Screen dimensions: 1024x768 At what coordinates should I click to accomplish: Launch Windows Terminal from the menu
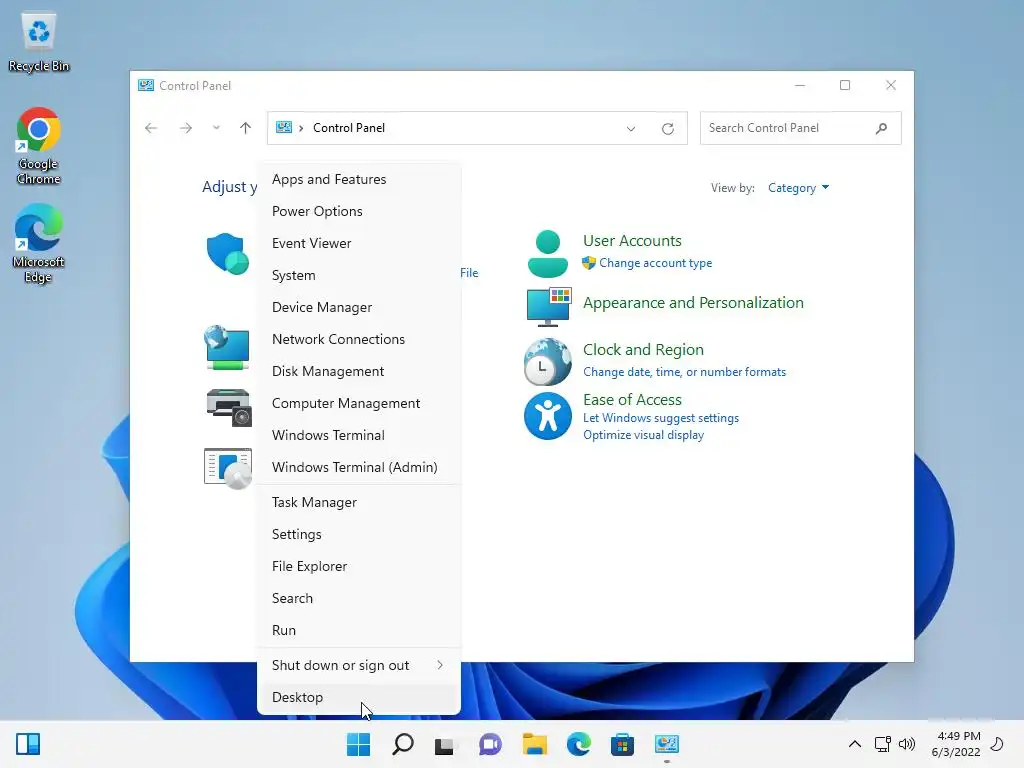(359, 436)
